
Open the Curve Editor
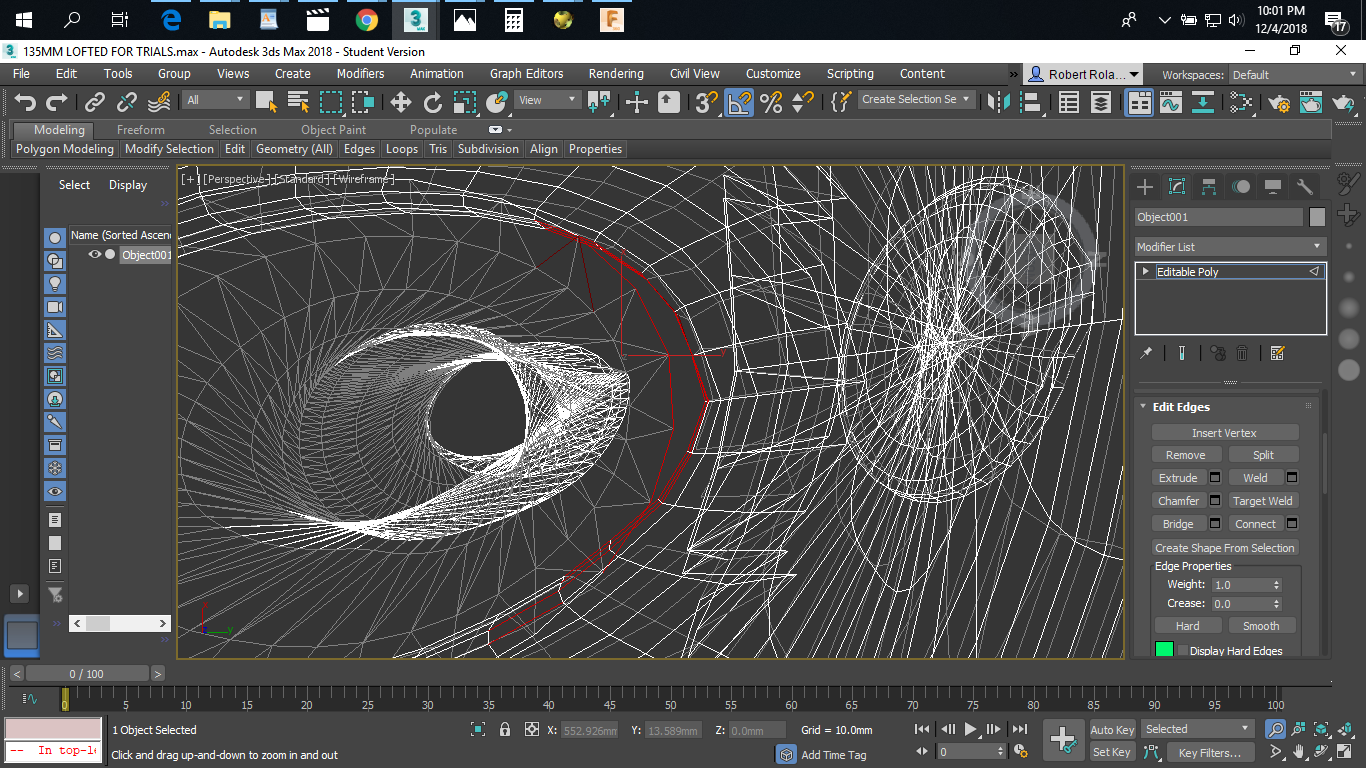coord(1171,102)
